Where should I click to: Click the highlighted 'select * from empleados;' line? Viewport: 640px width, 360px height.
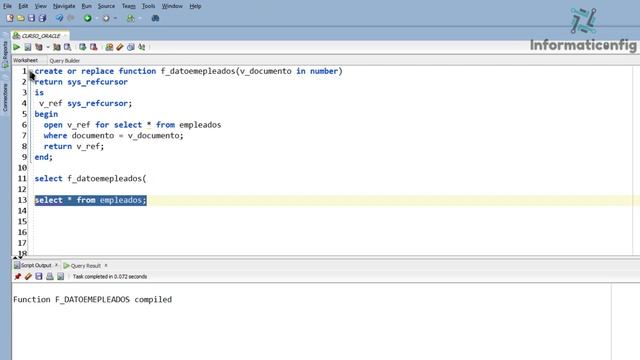click(x=91, y=200)
